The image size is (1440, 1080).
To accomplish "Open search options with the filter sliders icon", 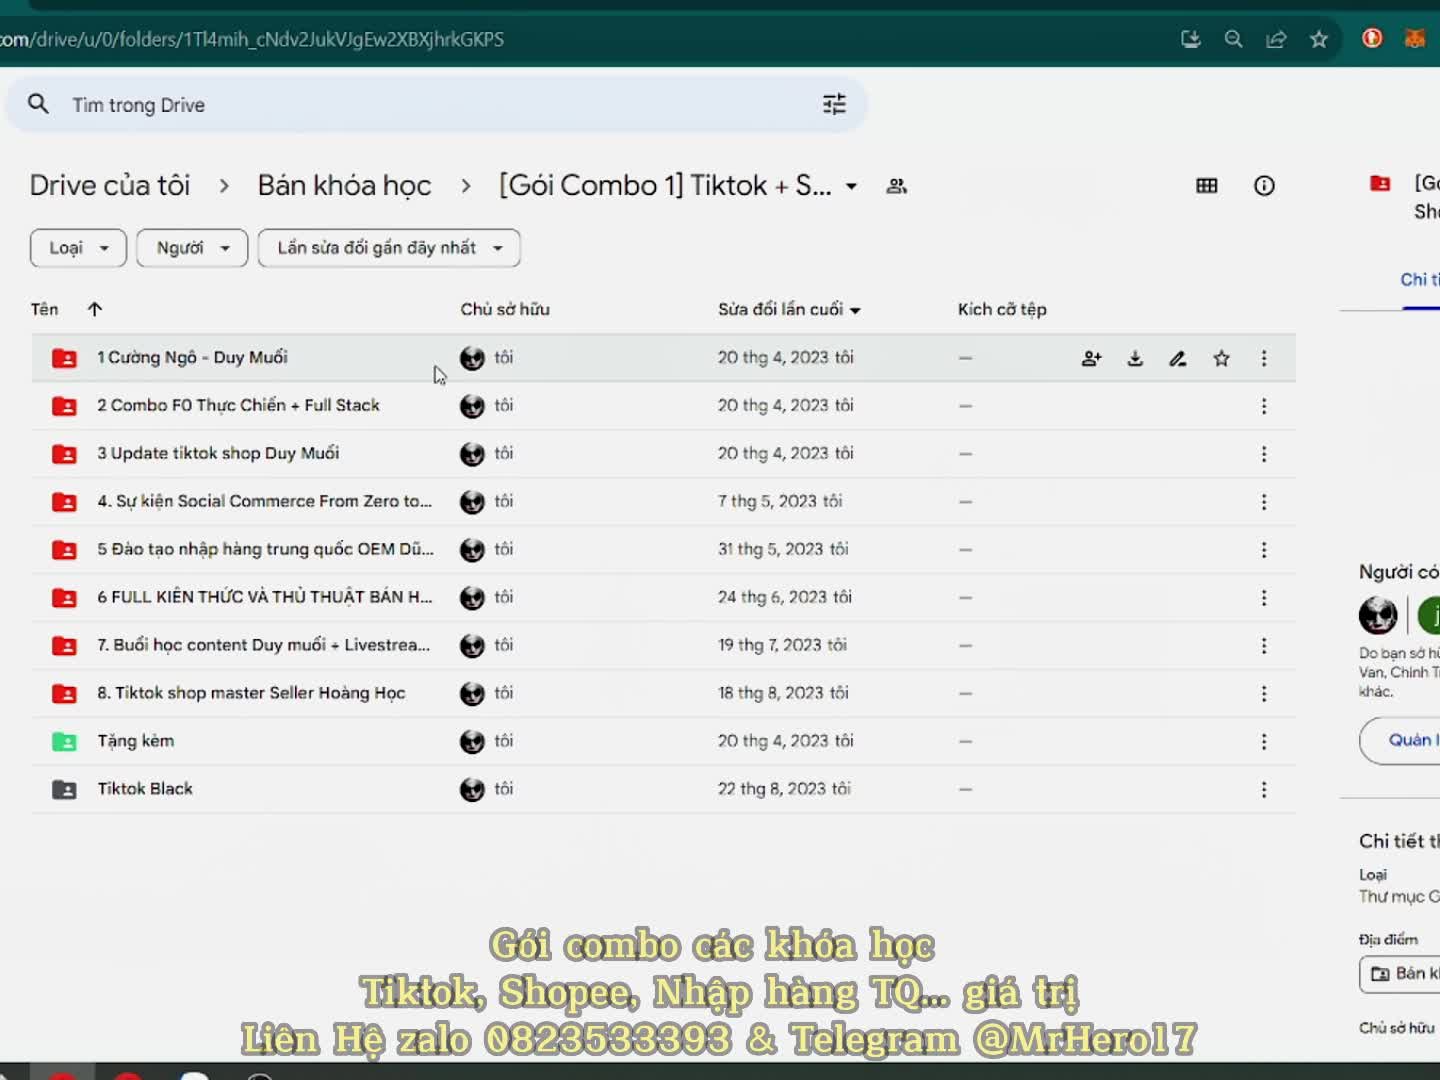I will point(834,104).
